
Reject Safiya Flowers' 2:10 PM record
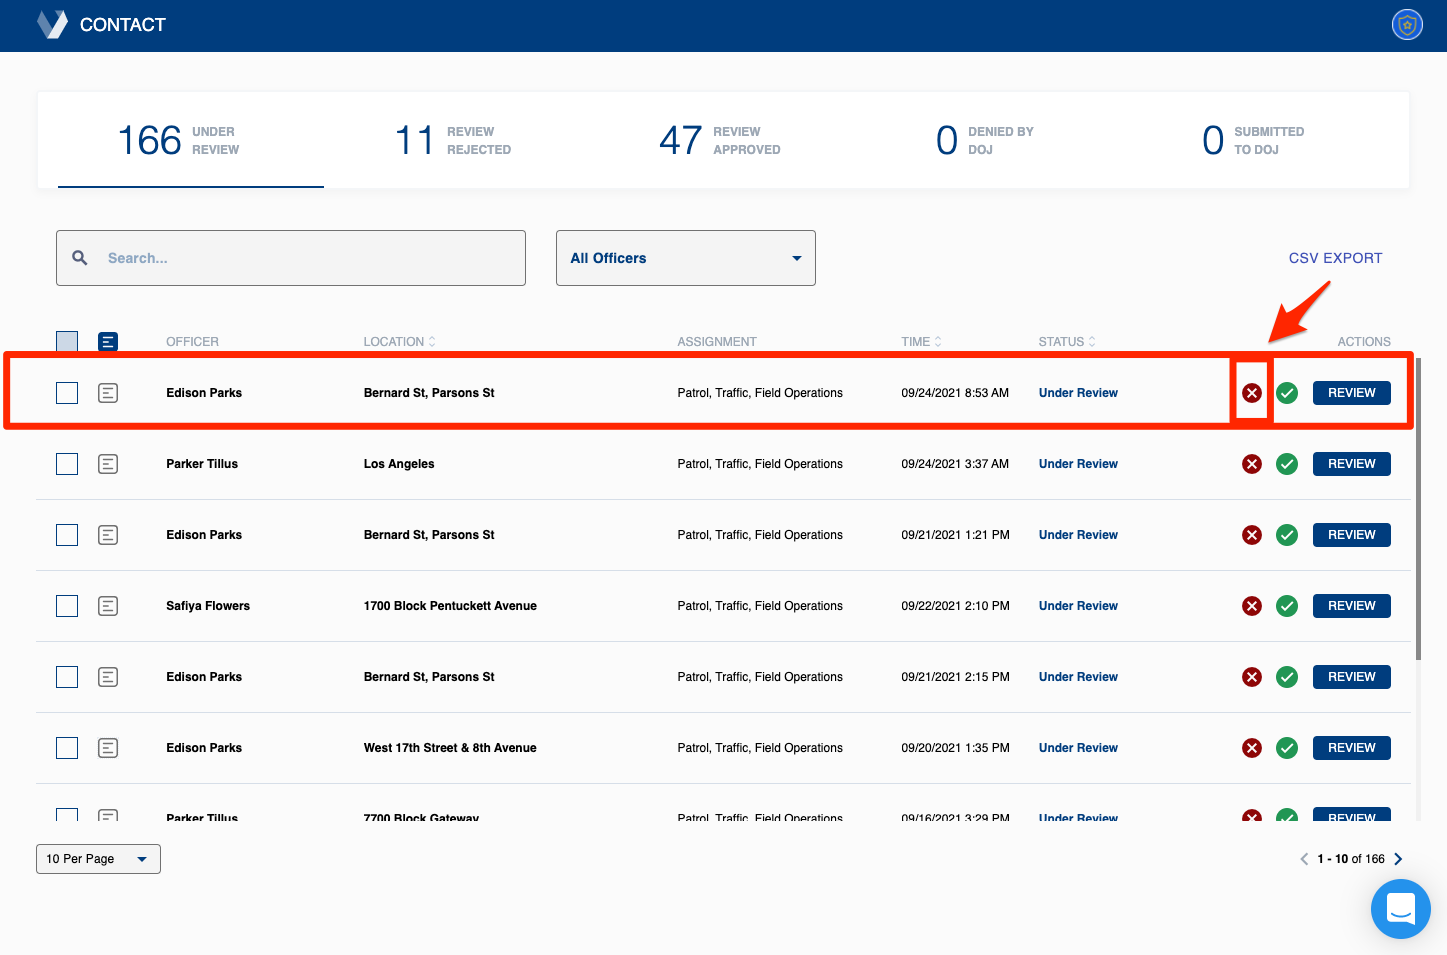(1251, 605)
